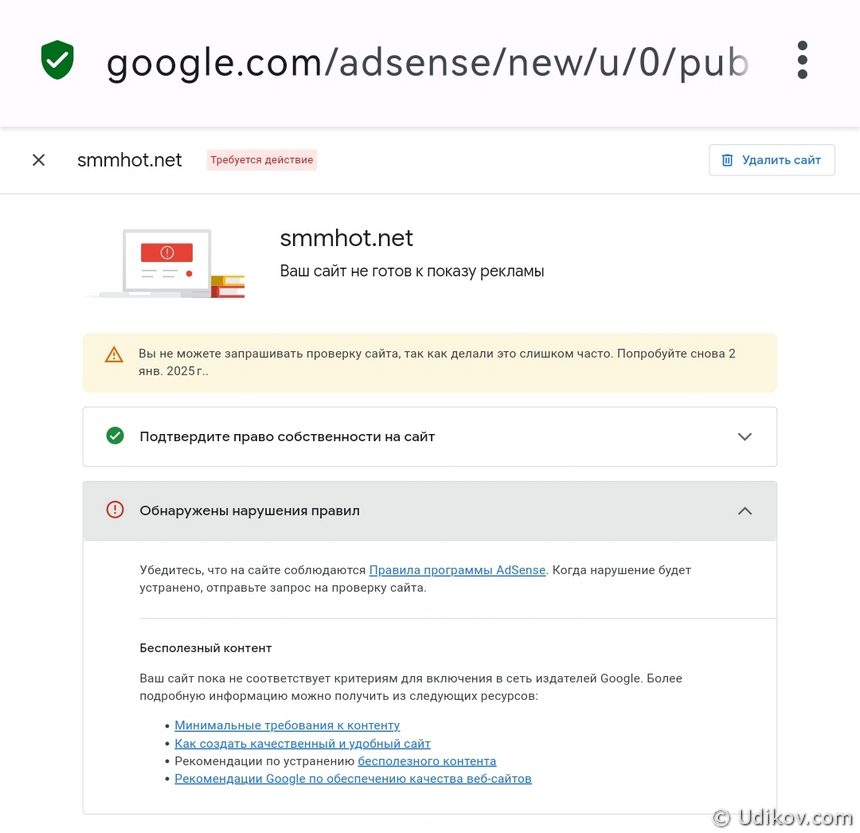Open the browser three-dot menu
The width and height of the screenshot is (860, 833).
802,61
